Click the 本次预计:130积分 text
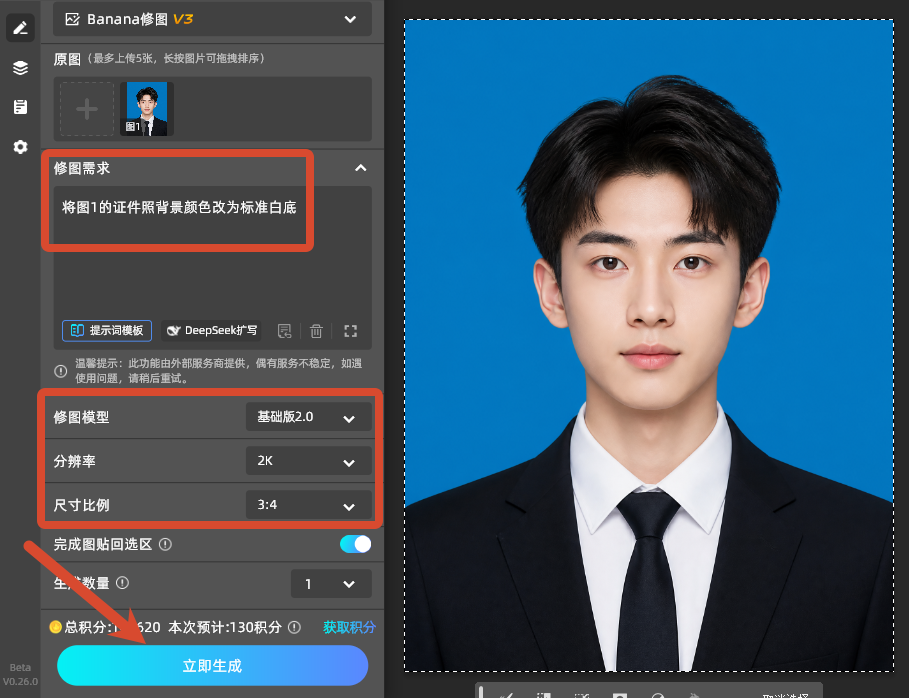 pyautogui.click(x=225, y=627)
